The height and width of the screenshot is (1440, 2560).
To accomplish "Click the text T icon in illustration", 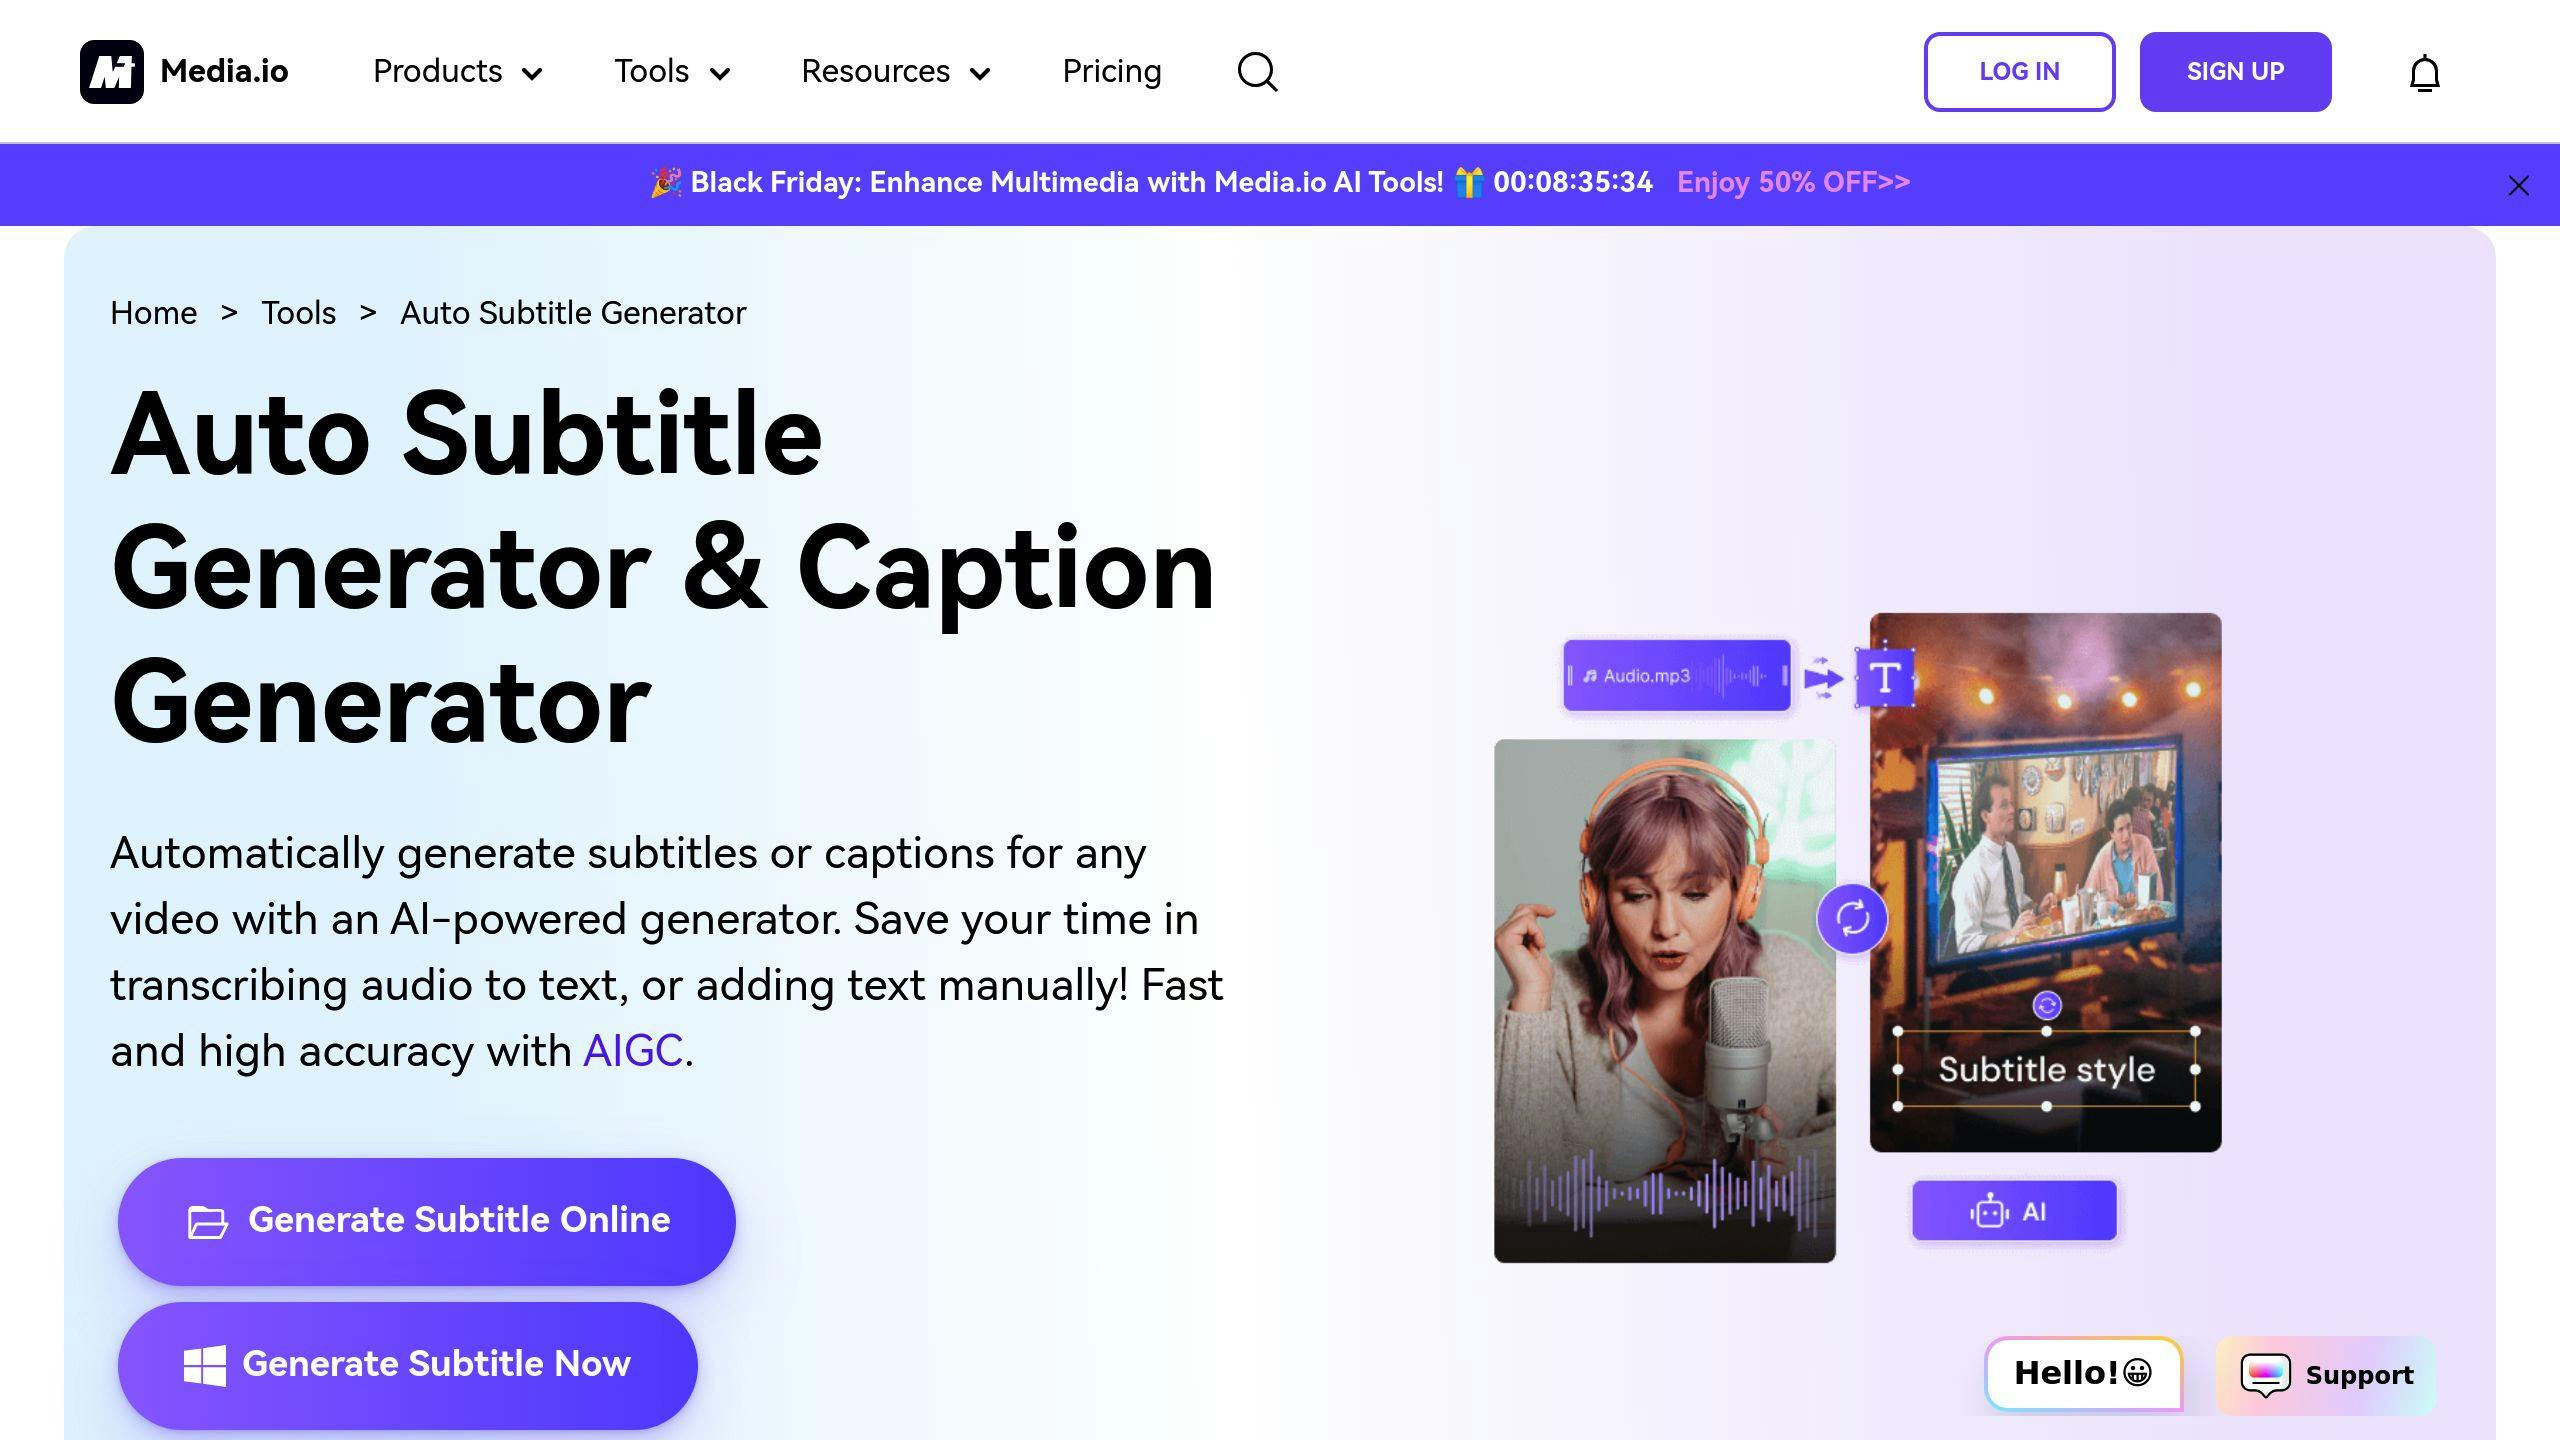I will point(1885,678).
